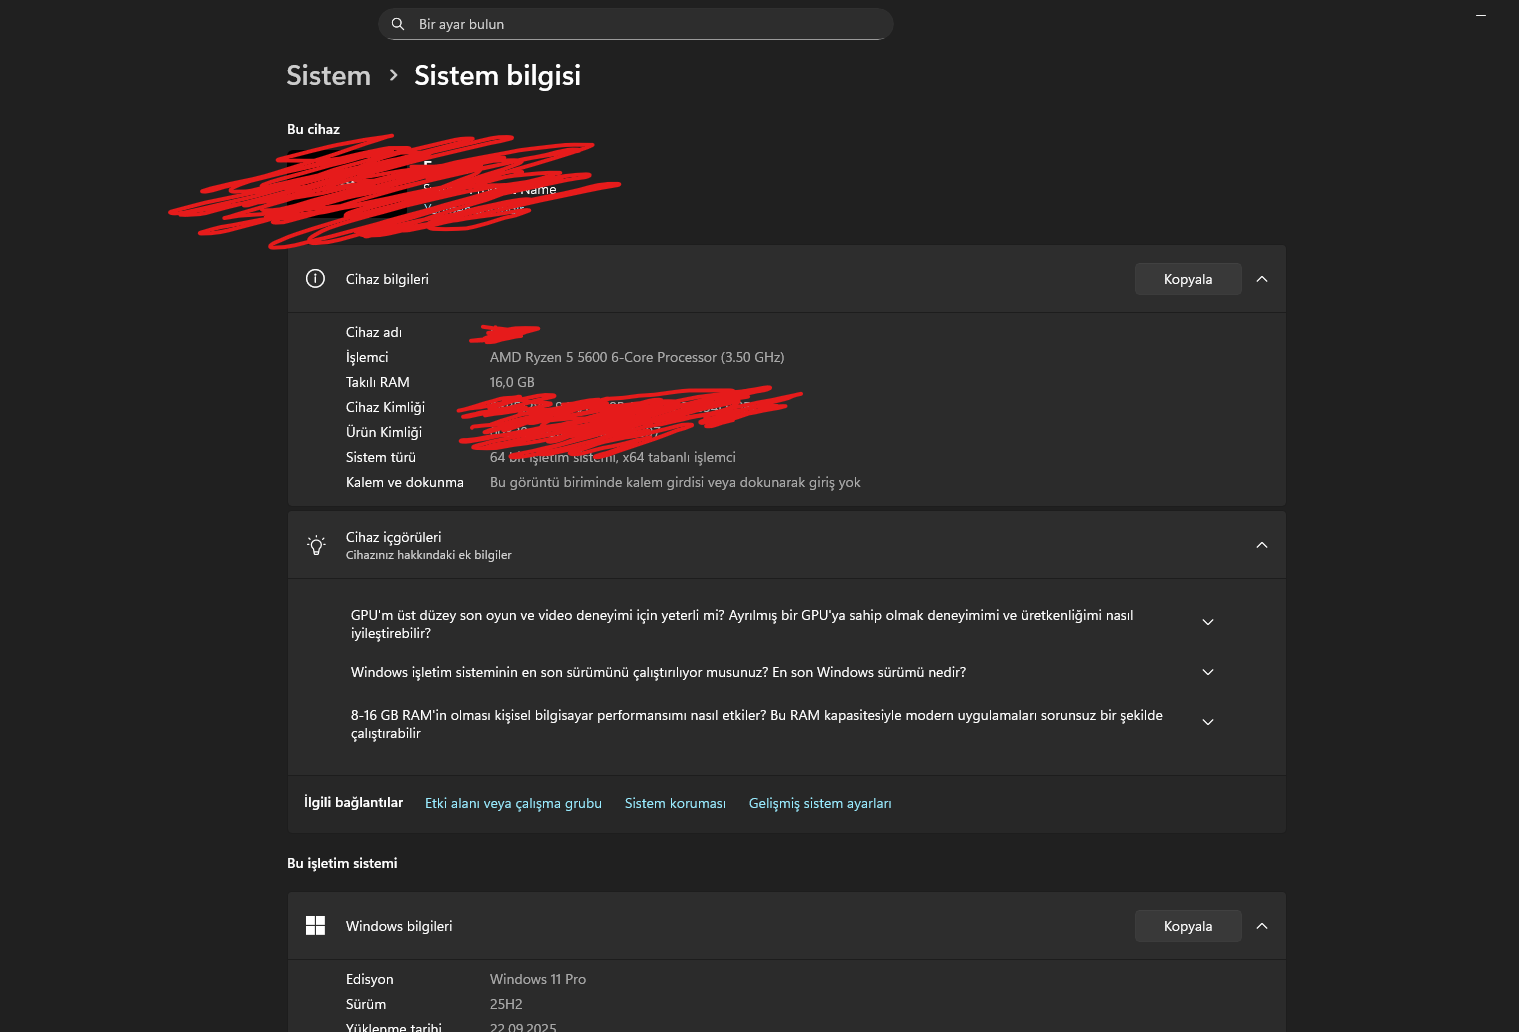Click the 'Bu cihaz' heading
Image resolution: width=1519 pixels, height=1032 pixels.
coord(313,129)
